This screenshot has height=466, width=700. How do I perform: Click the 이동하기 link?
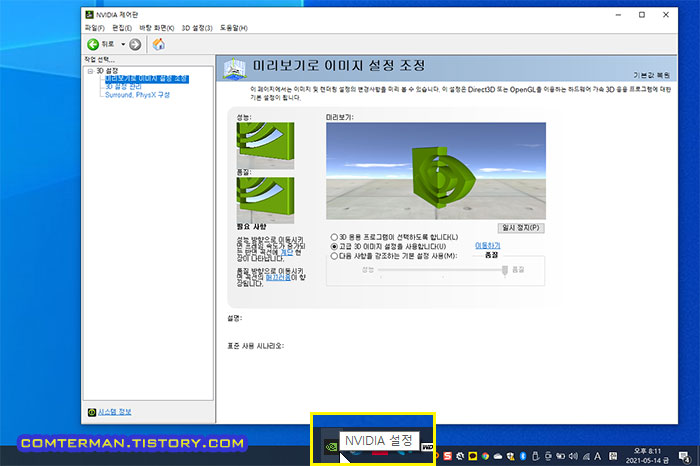pos(488,245)
